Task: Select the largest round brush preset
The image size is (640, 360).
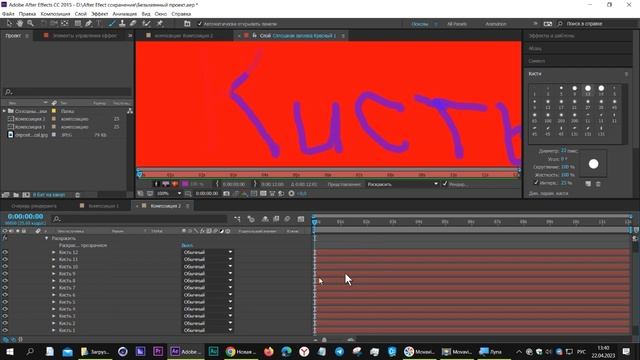Action: pos(601,88)
